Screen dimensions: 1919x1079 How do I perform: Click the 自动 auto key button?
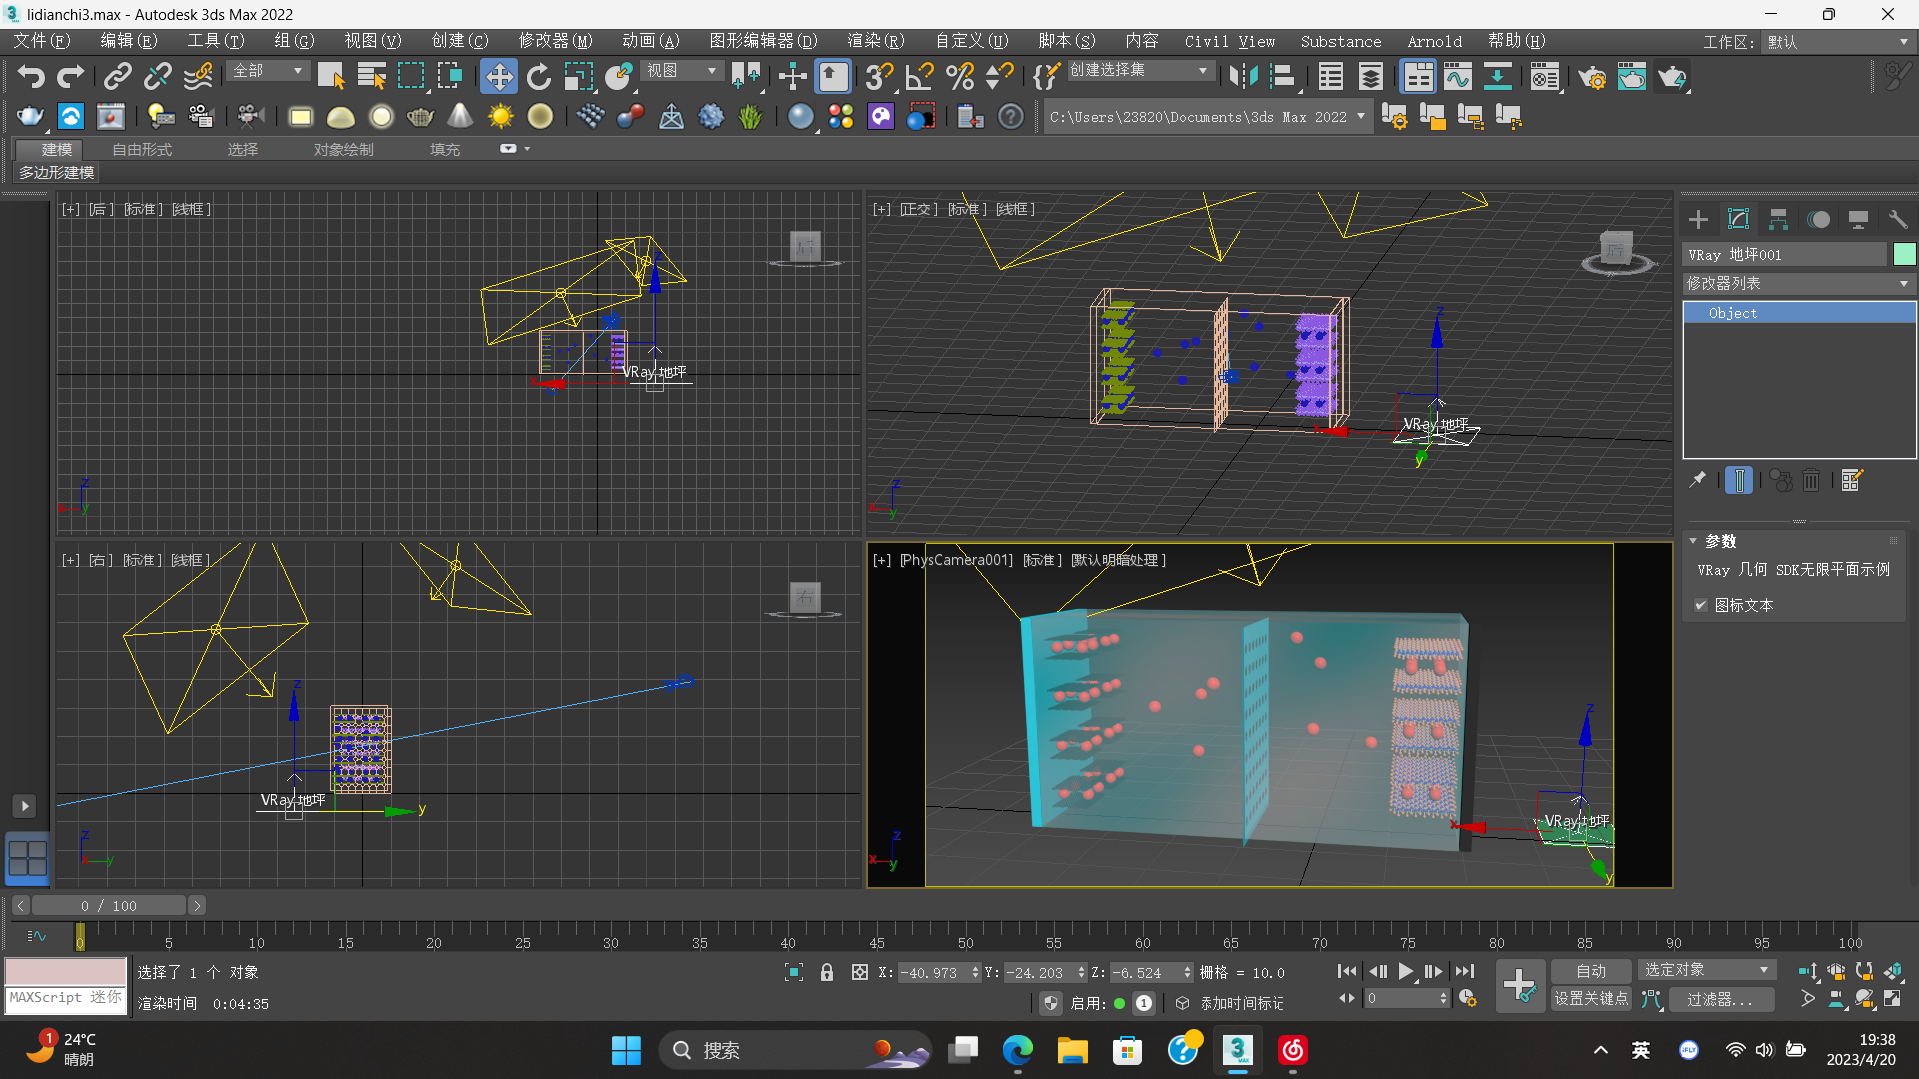[x=1590, y=971]
